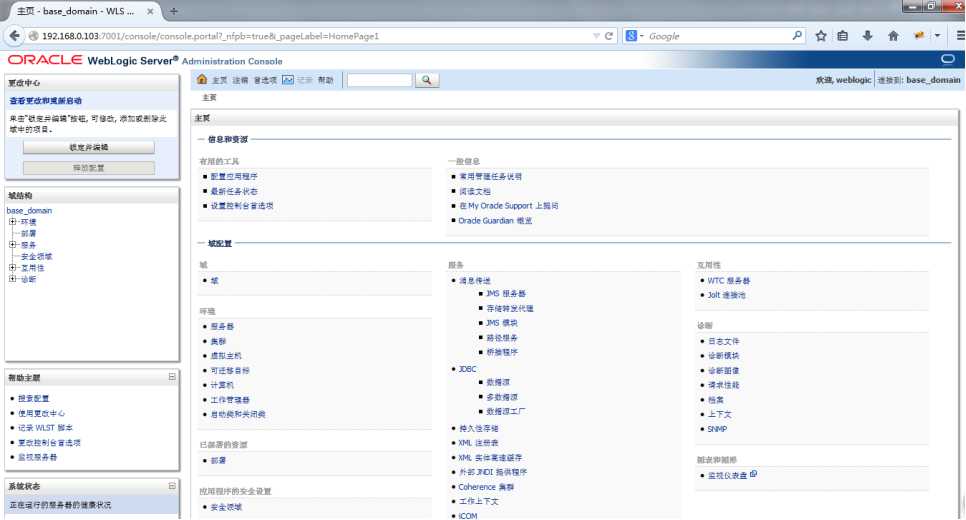
Task: Expand the 环境 tree node
Action: [12, 221]
